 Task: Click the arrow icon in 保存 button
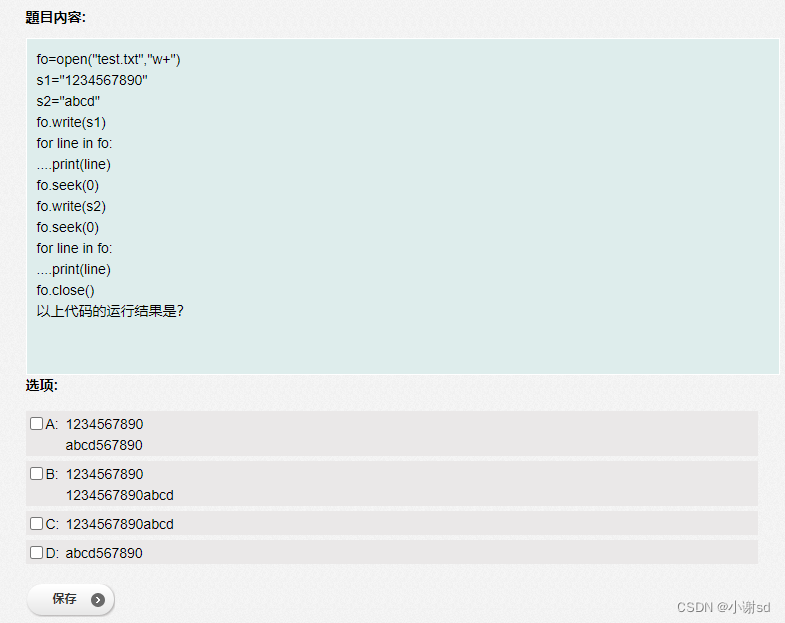click(x=98, y=599)
